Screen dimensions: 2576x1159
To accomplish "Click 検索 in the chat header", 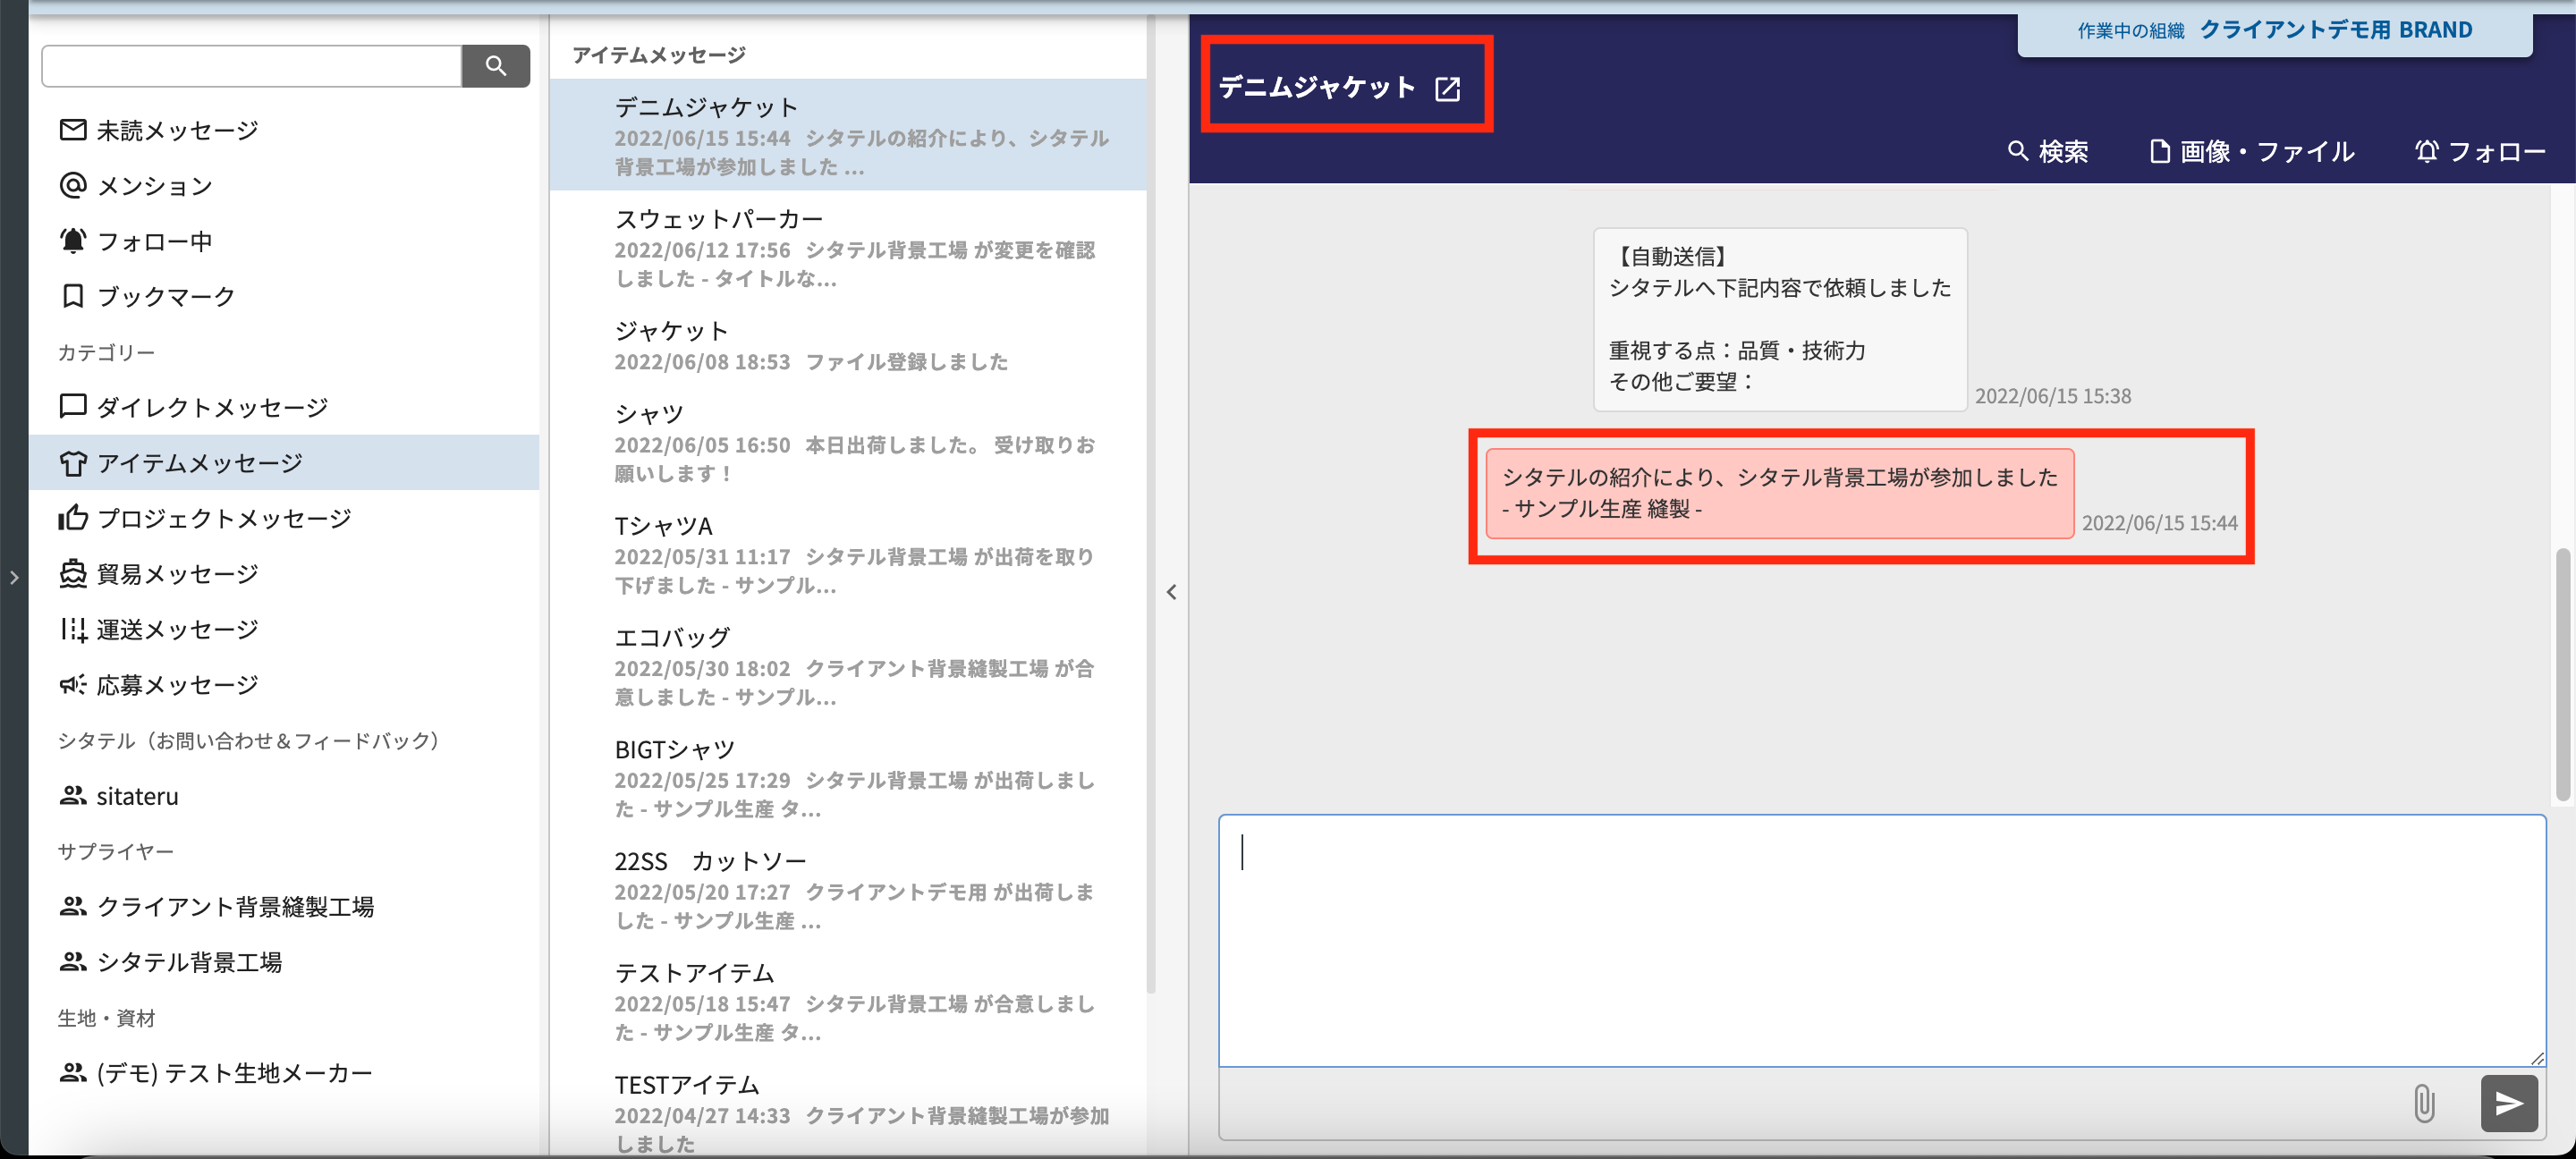I will click(x=2047, y=152).
